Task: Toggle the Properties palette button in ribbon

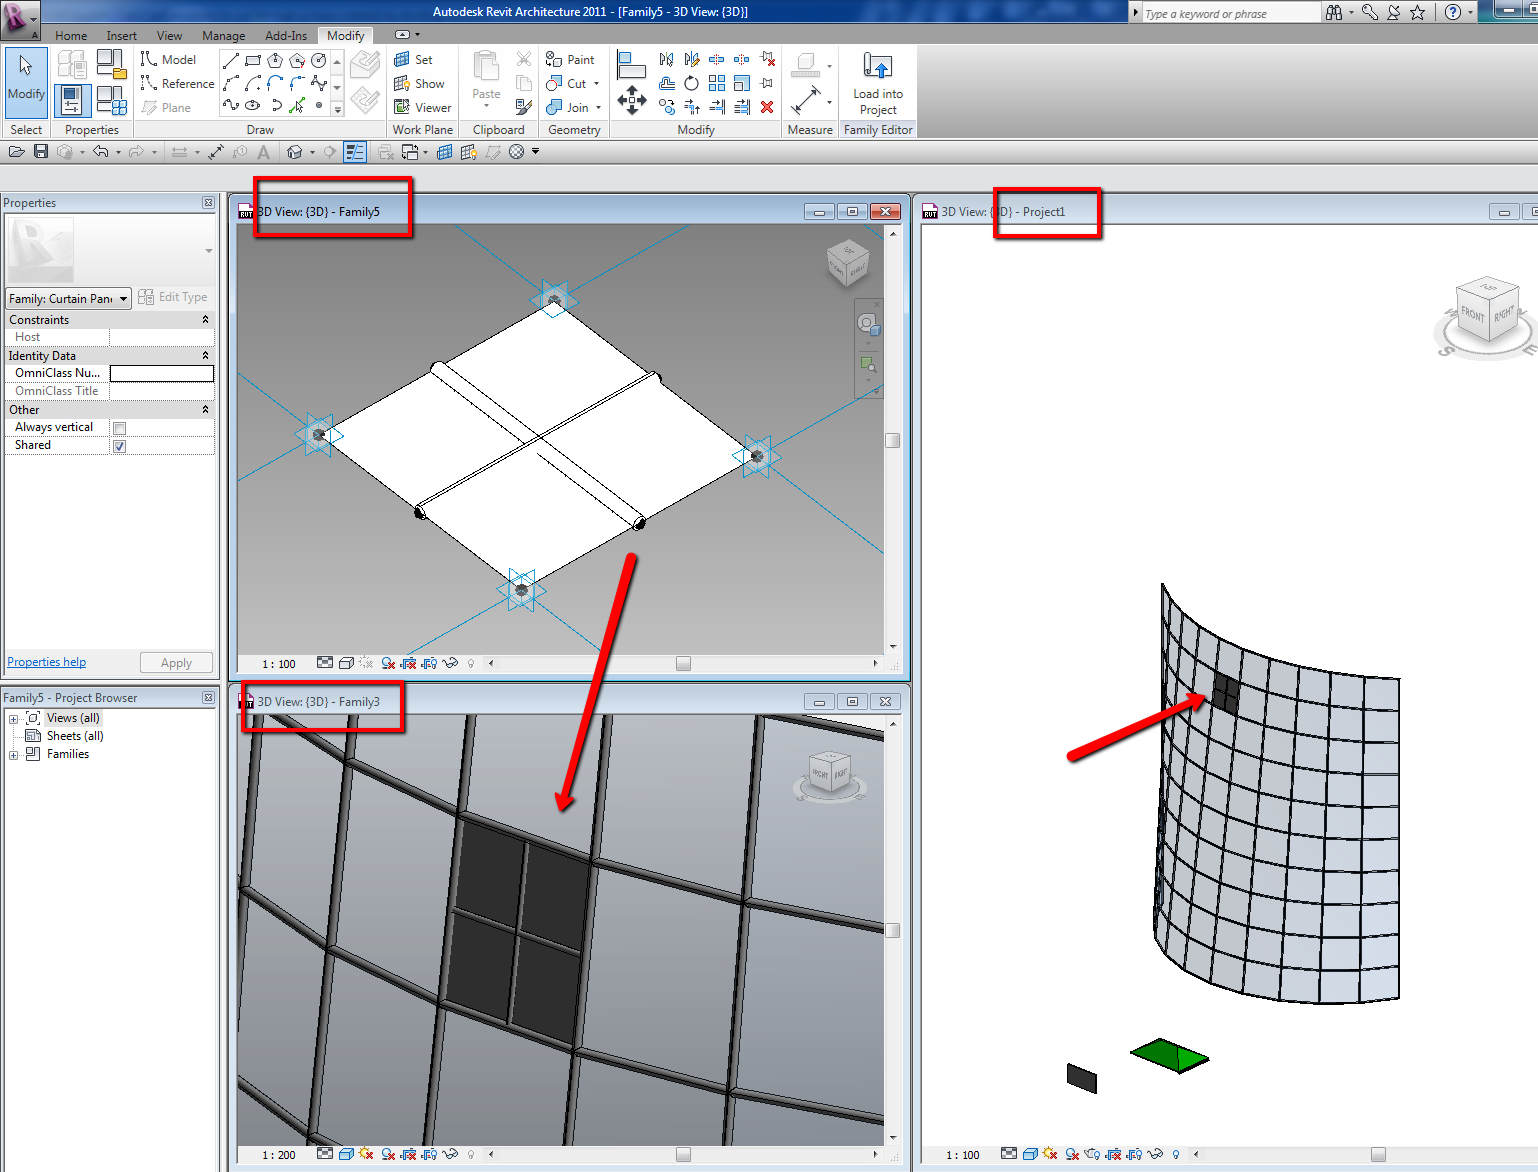Action: (x=72, y=100)
